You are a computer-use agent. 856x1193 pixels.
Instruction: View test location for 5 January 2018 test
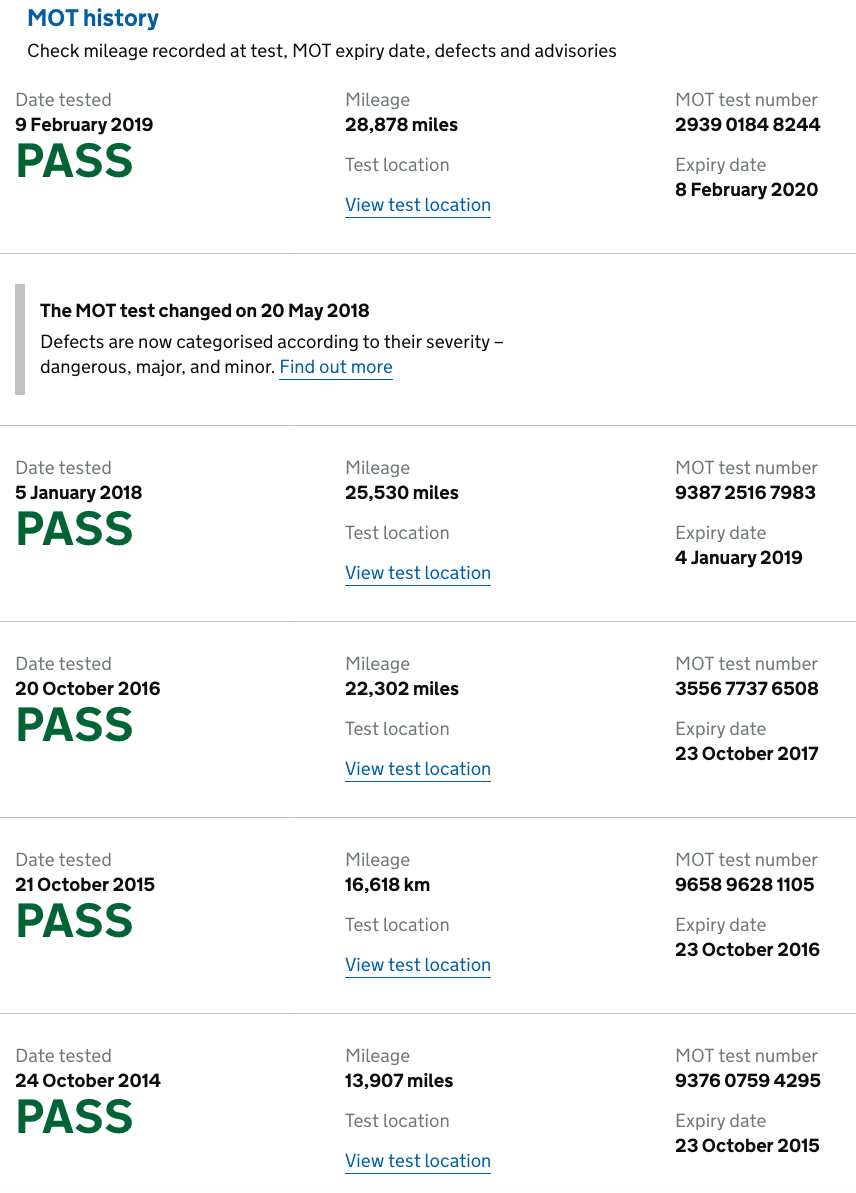tap(418, 573)
